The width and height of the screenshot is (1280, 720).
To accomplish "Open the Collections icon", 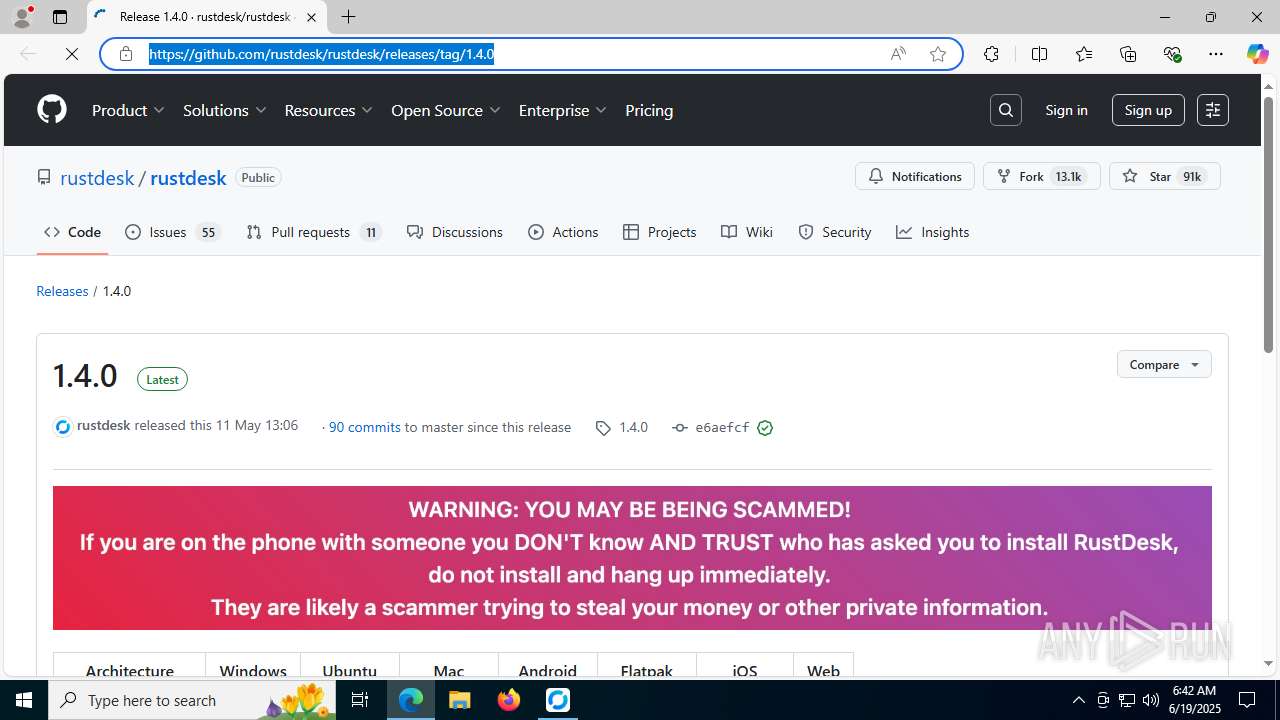I will point(1128,54).
